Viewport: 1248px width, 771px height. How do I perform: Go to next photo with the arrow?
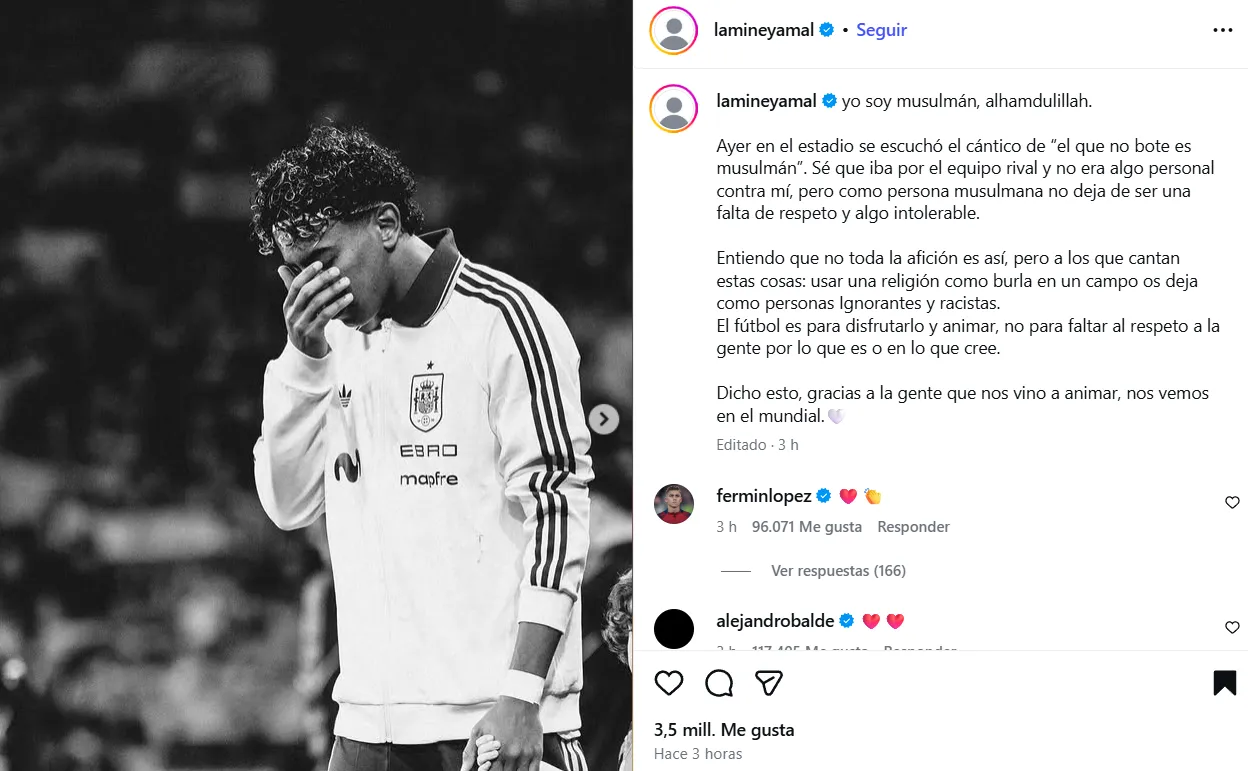pos(603,420)
